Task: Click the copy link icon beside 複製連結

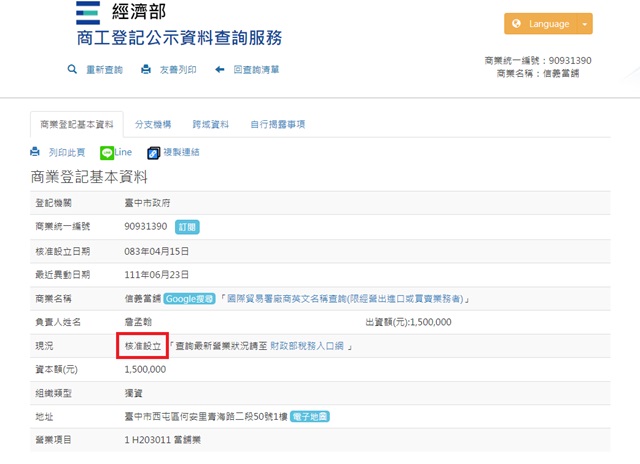Action: tap(154, 153)
